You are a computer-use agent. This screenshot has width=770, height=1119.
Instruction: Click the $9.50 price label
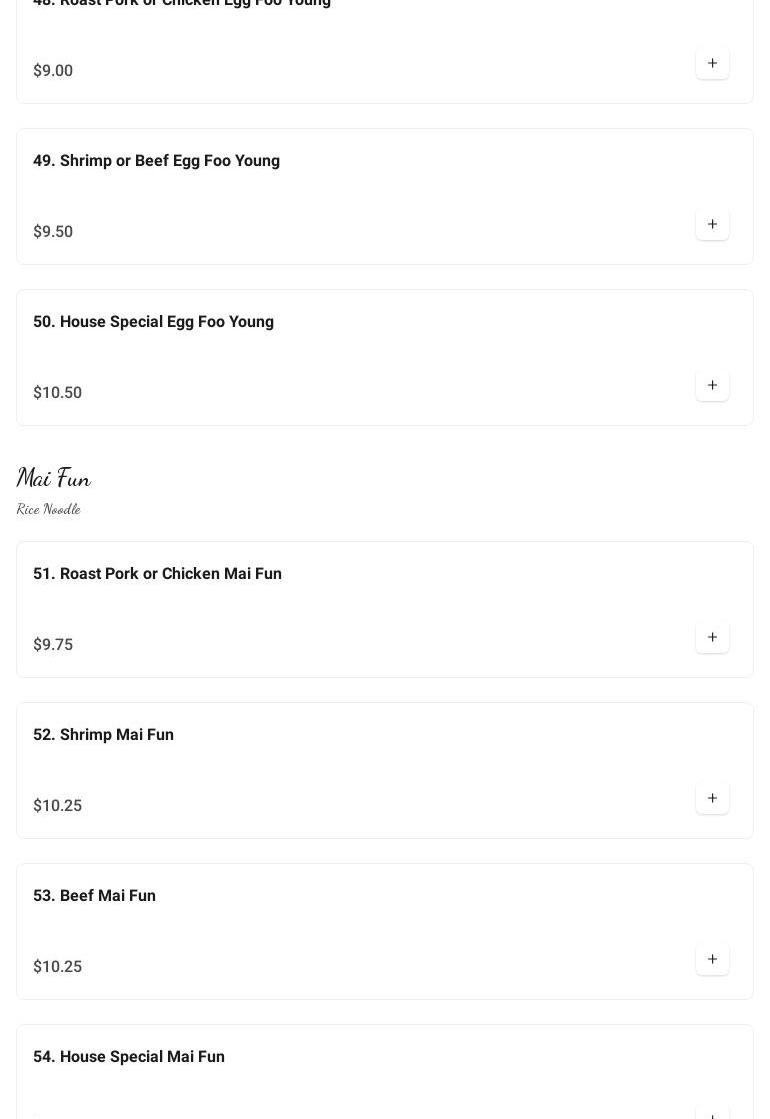pos(53,231)
